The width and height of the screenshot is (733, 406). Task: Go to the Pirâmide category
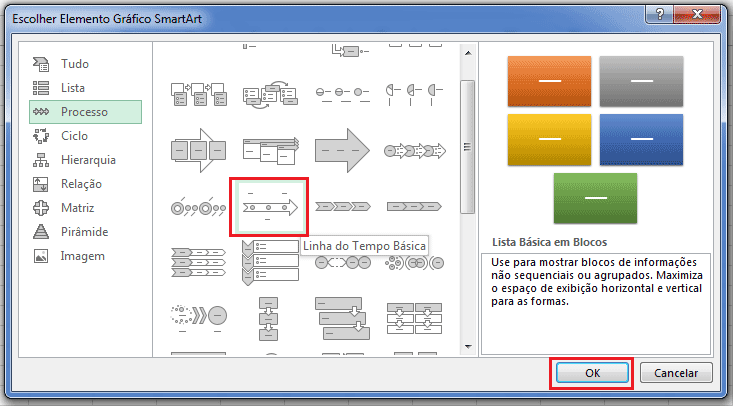84,231
